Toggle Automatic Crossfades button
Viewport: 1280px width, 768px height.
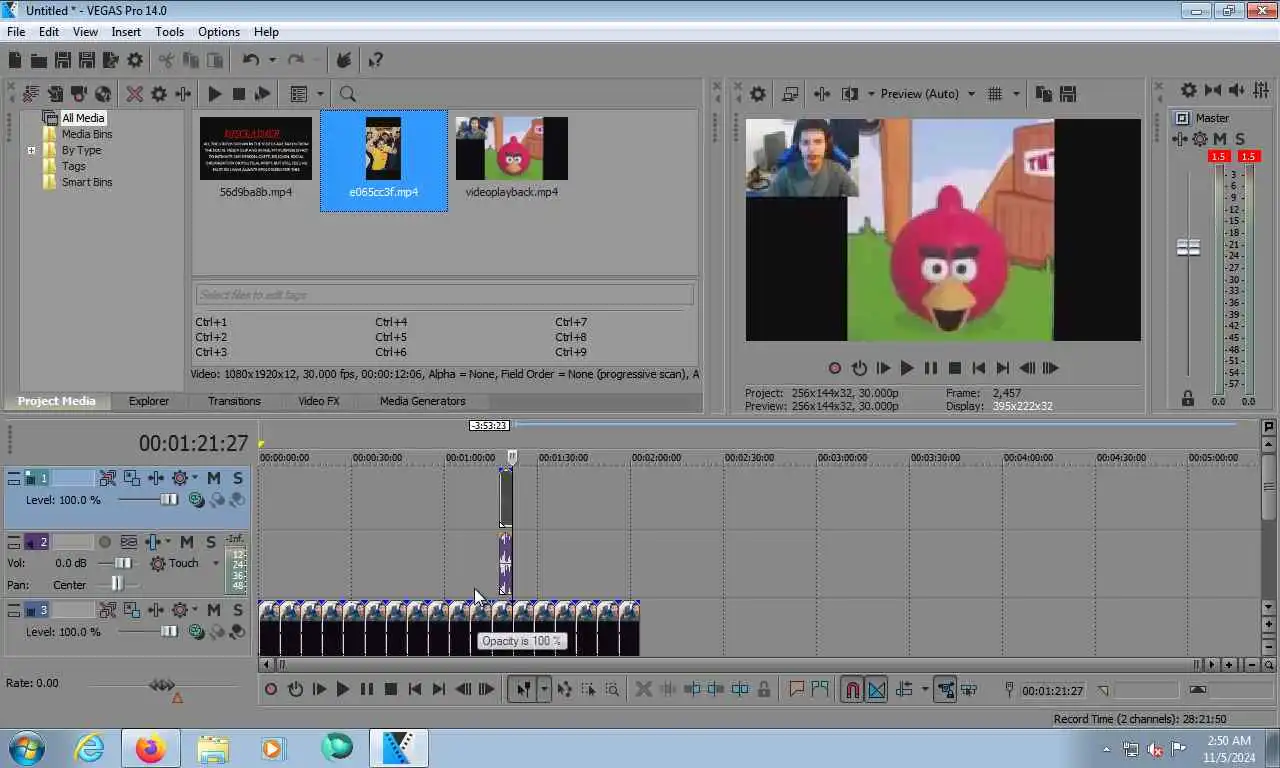tap(876, 689)
